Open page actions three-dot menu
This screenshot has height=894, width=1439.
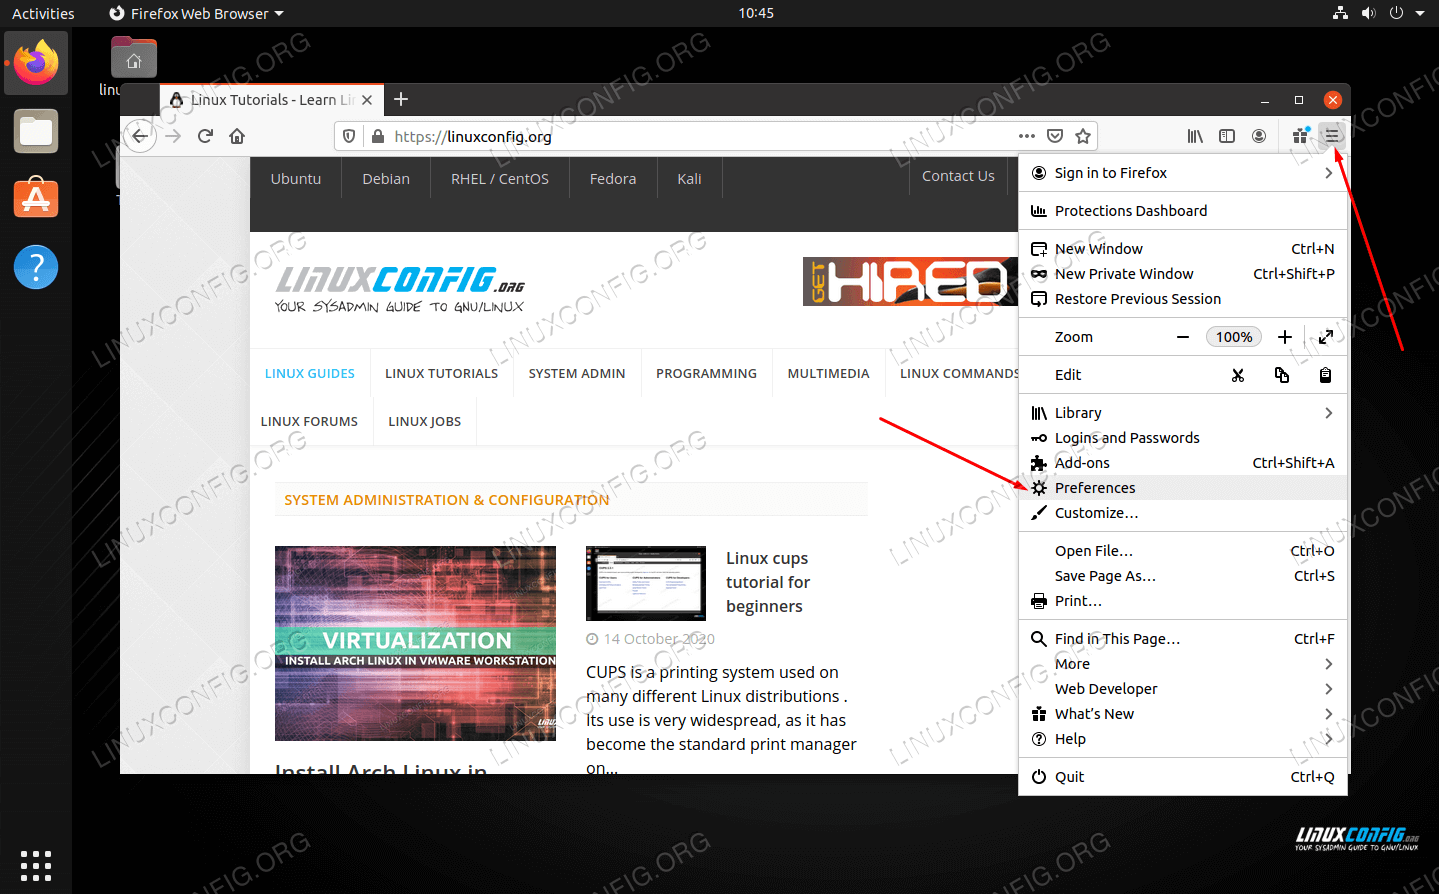(1027, 136)
